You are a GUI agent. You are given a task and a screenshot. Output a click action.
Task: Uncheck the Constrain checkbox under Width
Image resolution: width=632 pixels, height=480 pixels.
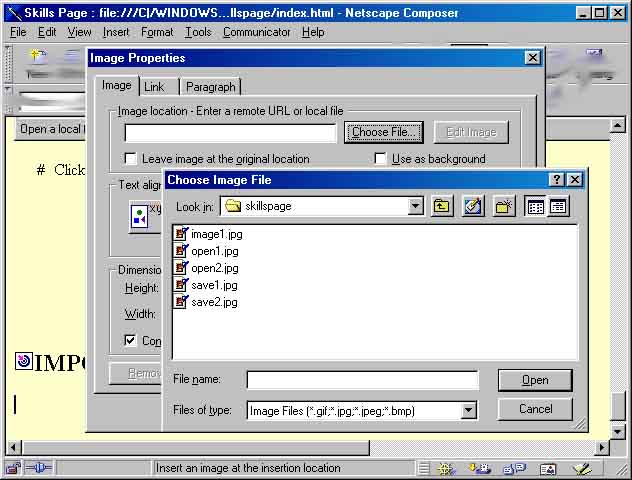(130, 341)
